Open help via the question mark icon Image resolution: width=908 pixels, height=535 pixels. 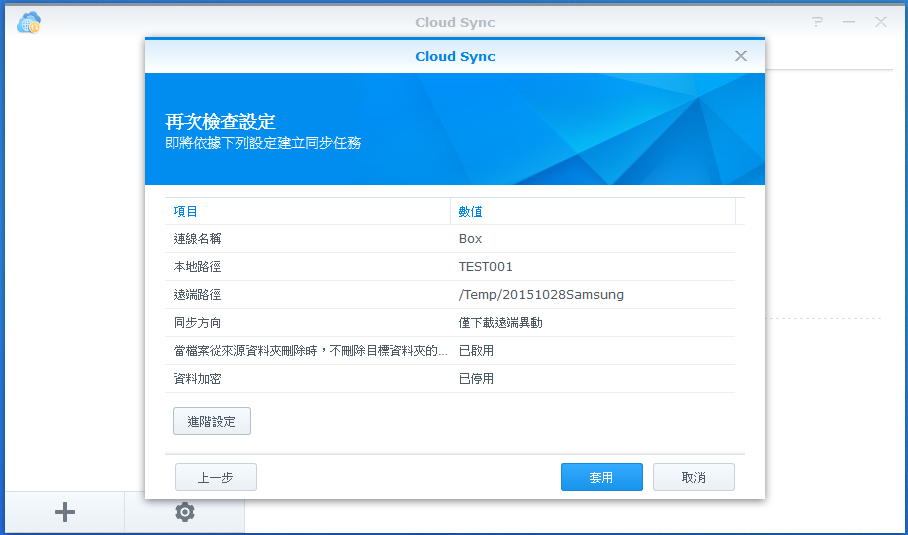click(x=817, y=22)
